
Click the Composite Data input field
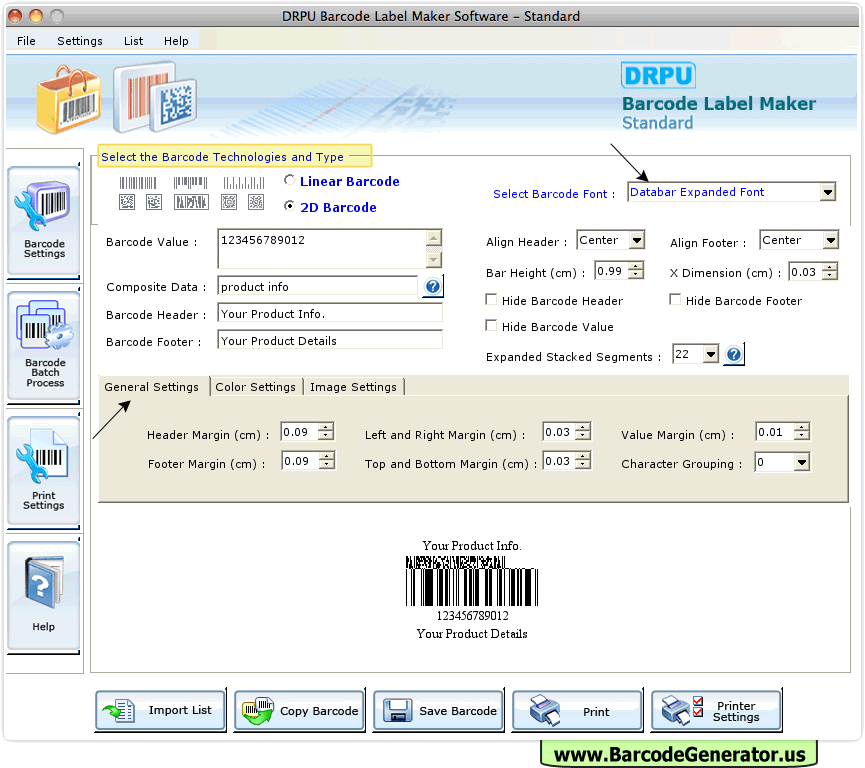[x=318, y=286]
